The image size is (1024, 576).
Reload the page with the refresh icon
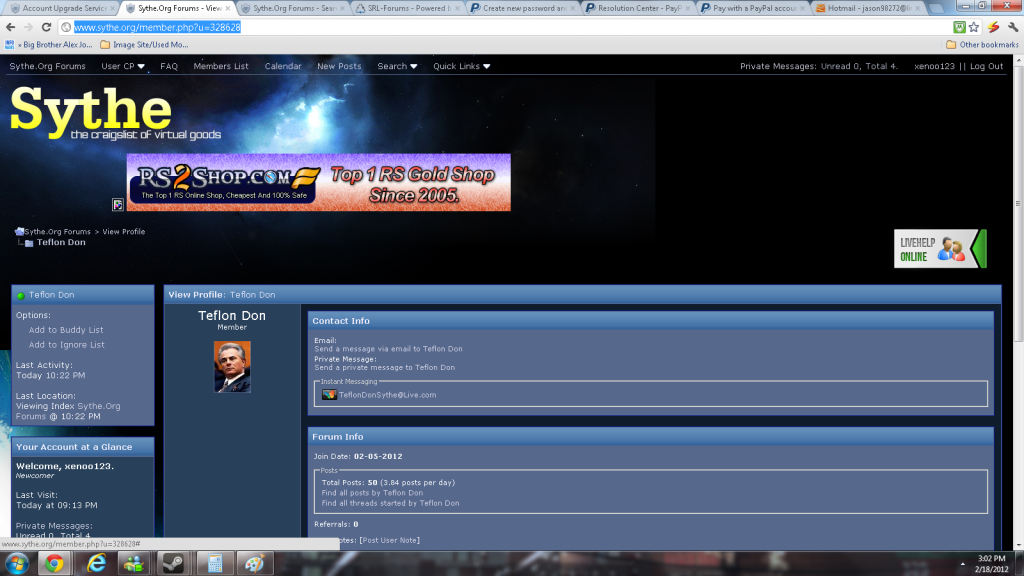[46, 27]
